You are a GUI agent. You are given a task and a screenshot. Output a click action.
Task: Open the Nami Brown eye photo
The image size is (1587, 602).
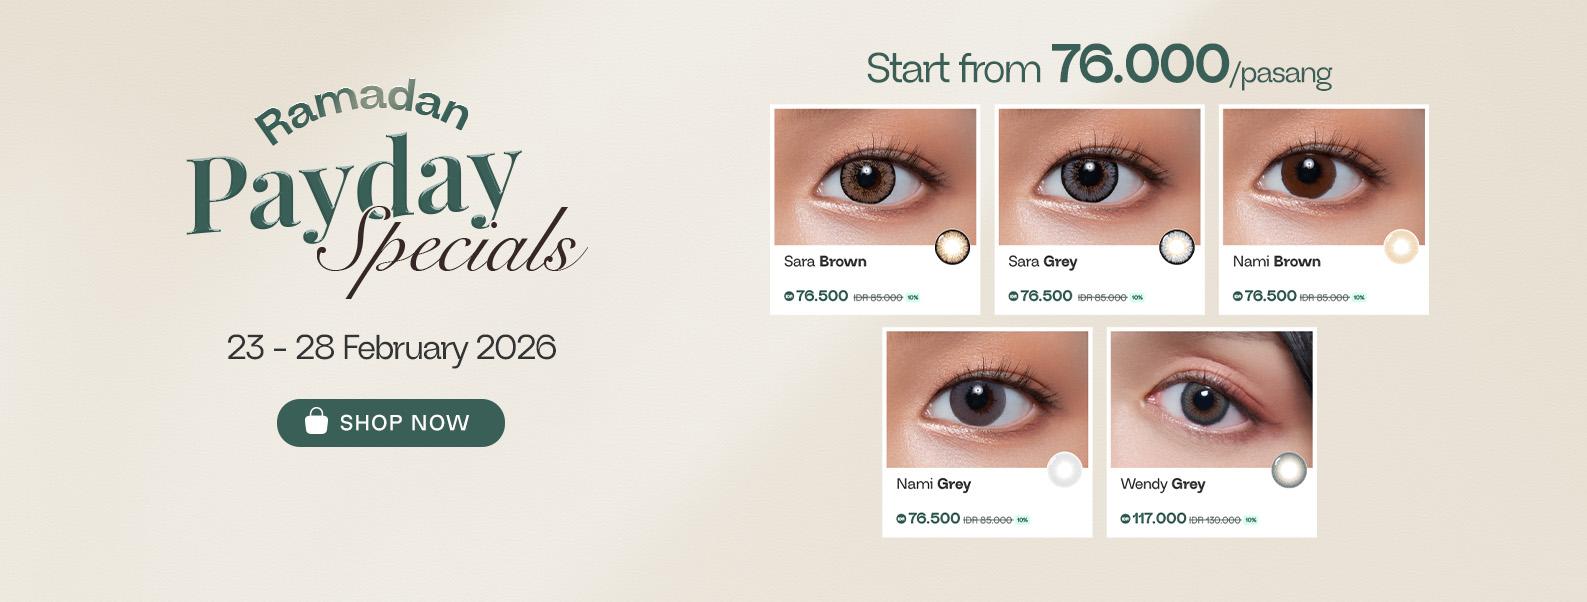point(1323,177)
